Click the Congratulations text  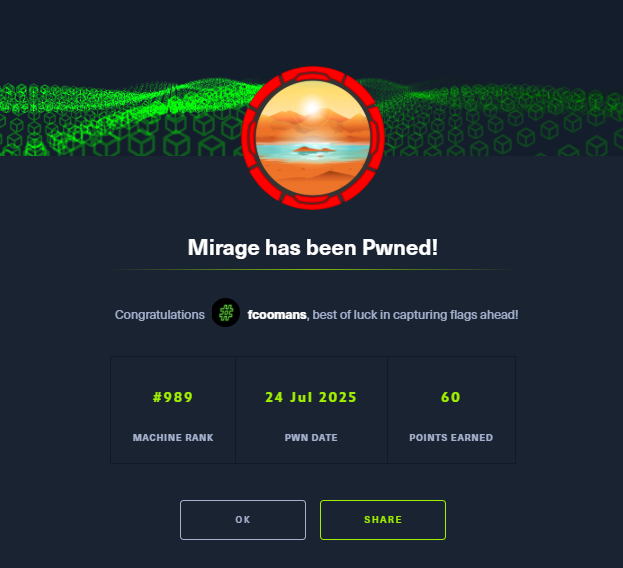click(160, 315)
